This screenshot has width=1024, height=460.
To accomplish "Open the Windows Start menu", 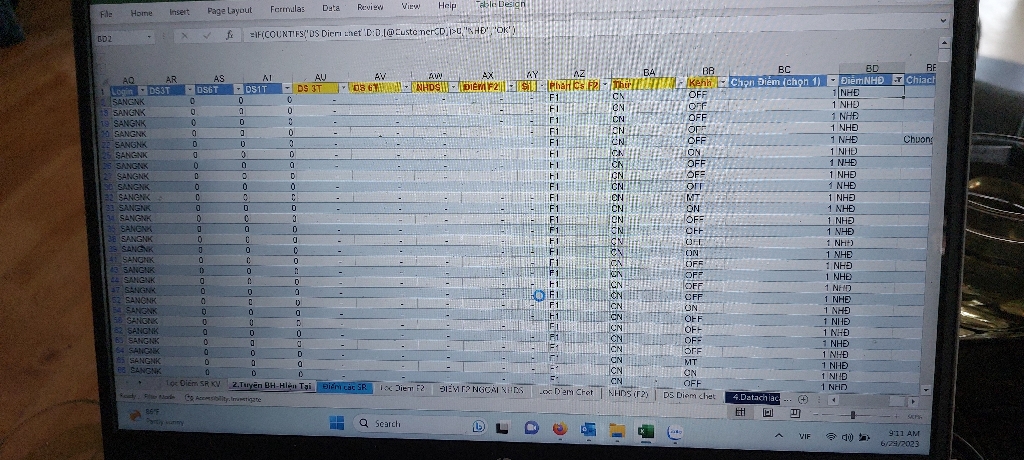I will [x=338, y=423].
